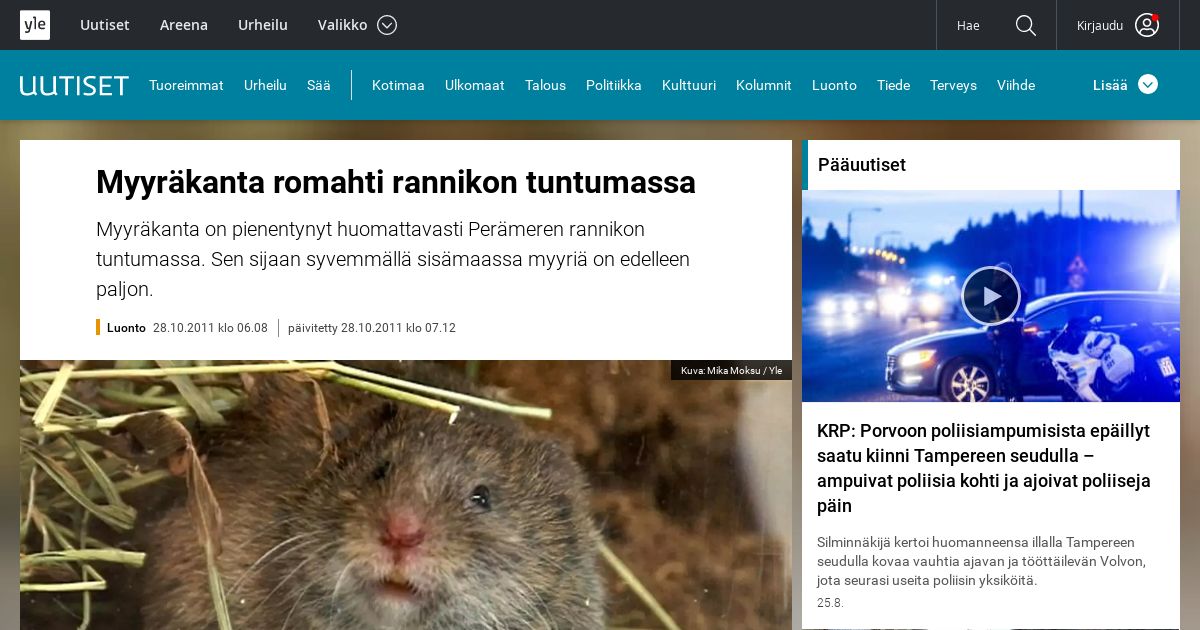Play the Pääuutiset police video
The image size is (1200, 630).
[991, 296]
